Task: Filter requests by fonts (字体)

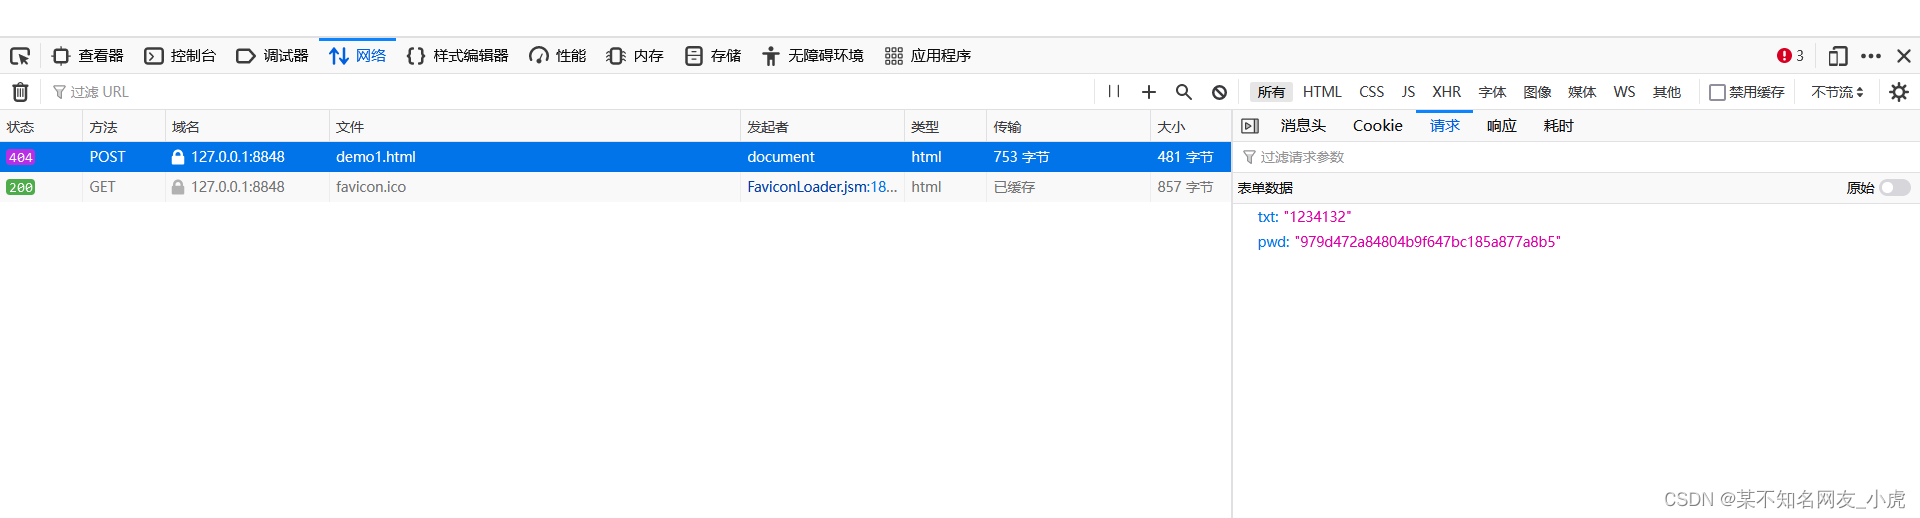Action: coord(1492,92)
